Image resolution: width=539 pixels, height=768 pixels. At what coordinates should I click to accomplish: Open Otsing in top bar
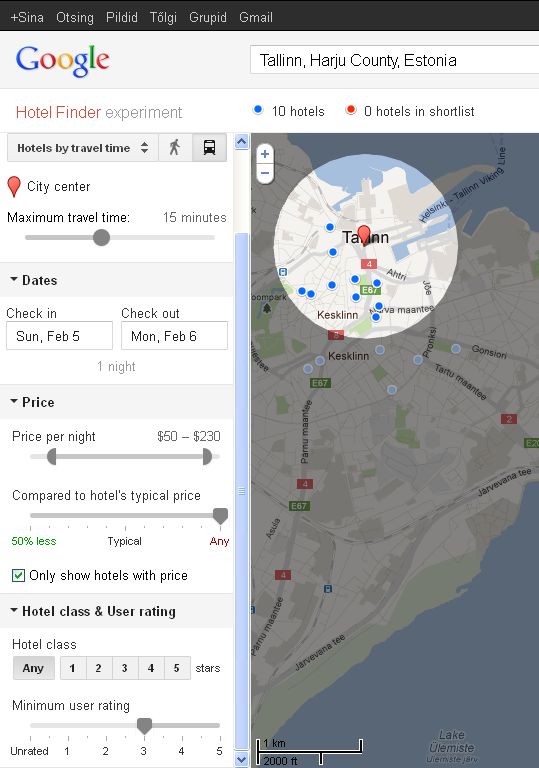pyautogui.click(x=74, y=18)
